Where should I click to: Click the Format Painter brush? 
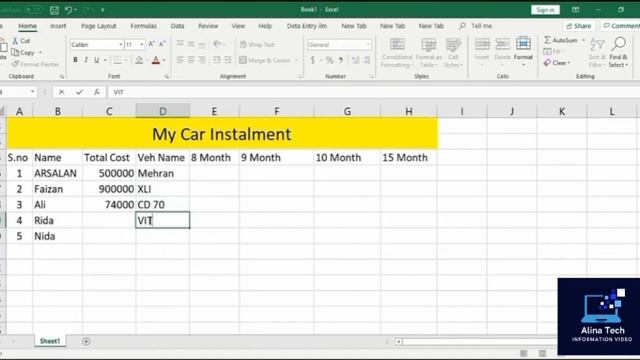15,64
